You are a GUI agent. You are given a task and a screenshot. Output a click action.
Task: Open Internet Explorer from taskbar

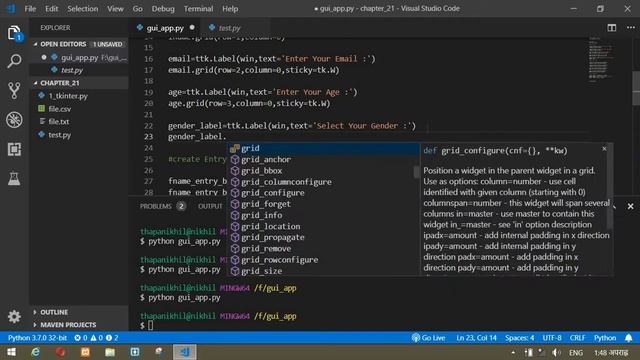(36, 352)
